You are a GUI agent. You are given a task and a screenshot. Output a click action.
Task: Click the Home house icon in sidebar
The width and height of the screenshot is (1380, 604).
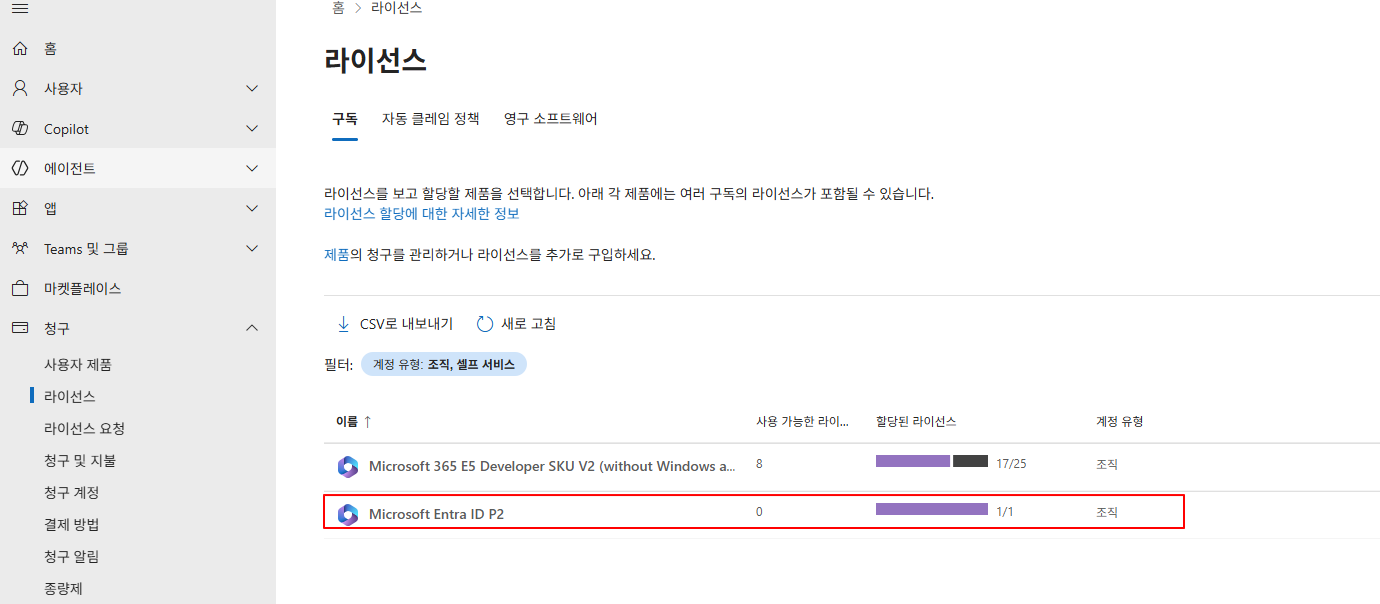pyautogui.click(x=20, y=49)
